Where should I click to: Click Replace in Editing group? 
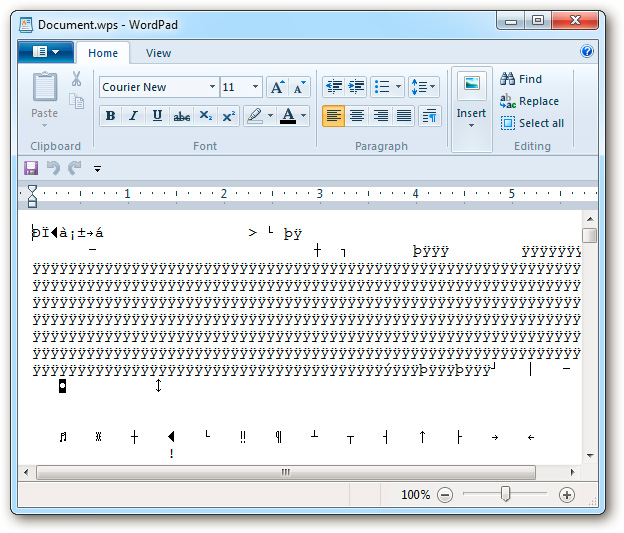pos(529,101)
